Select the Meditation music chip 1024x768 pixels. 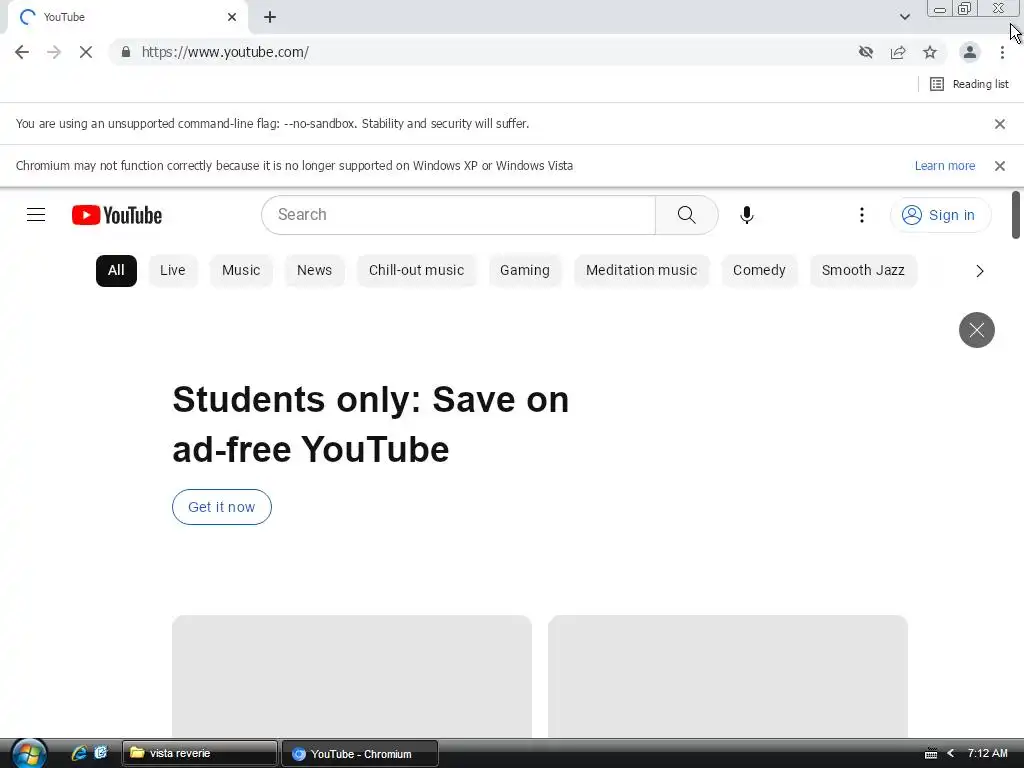(641, 270)
